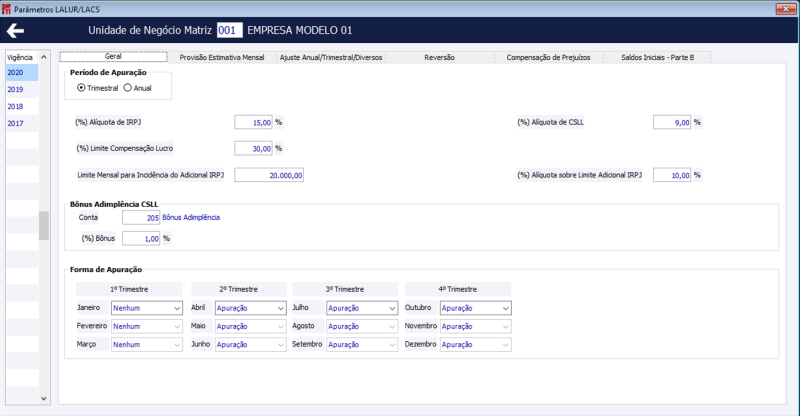Click the EMPRESA MODELO 01 company name

(x=299, y=30)
